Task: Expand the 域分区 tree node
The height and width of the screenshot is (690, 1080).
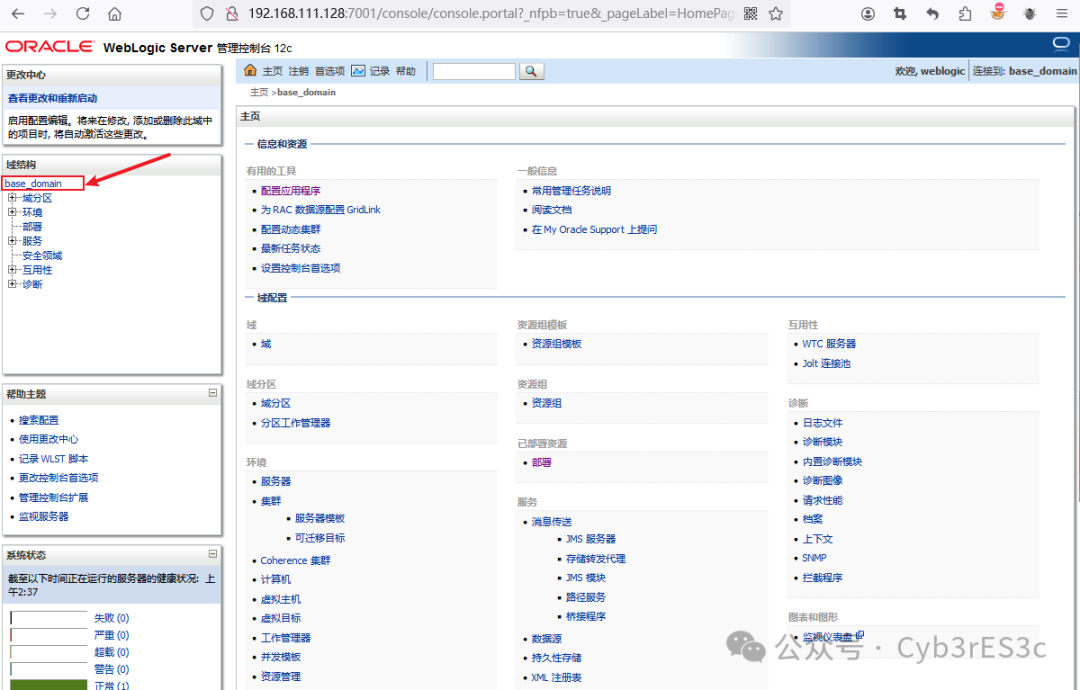Action: 12,198
